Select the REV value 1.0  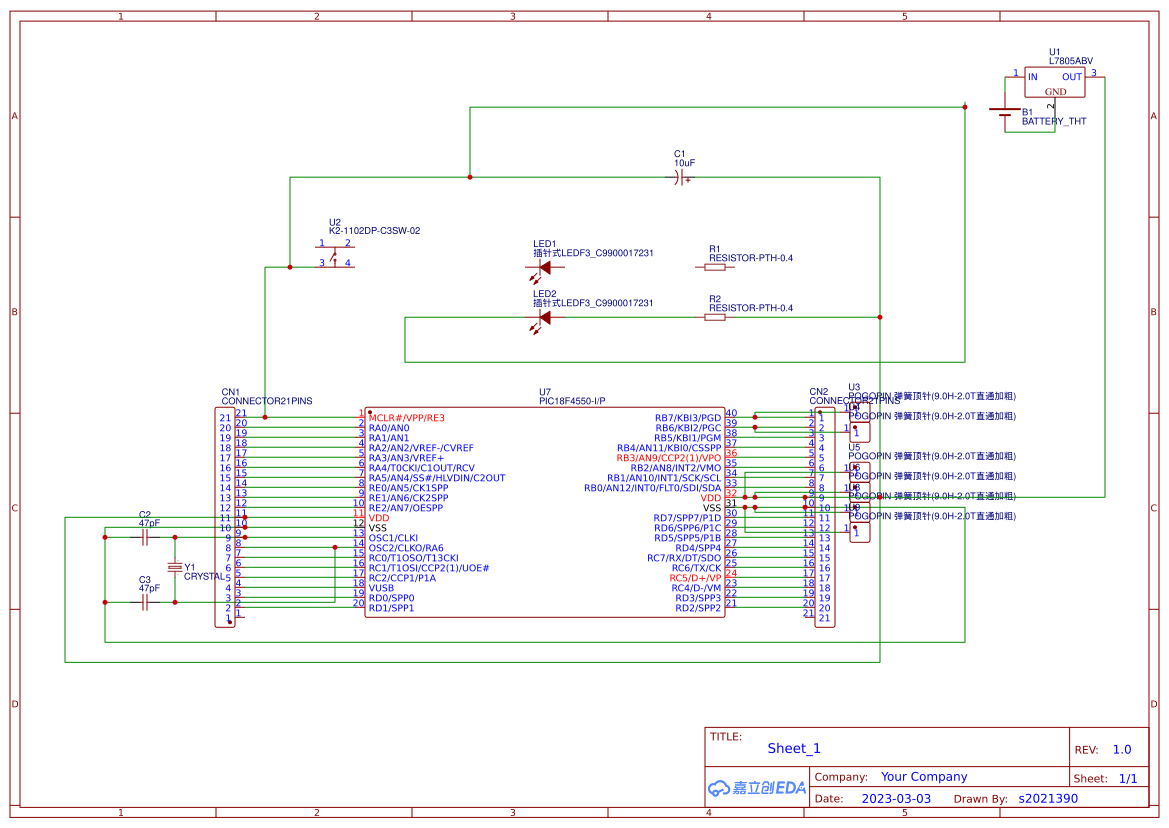[x=1121, y=750]
